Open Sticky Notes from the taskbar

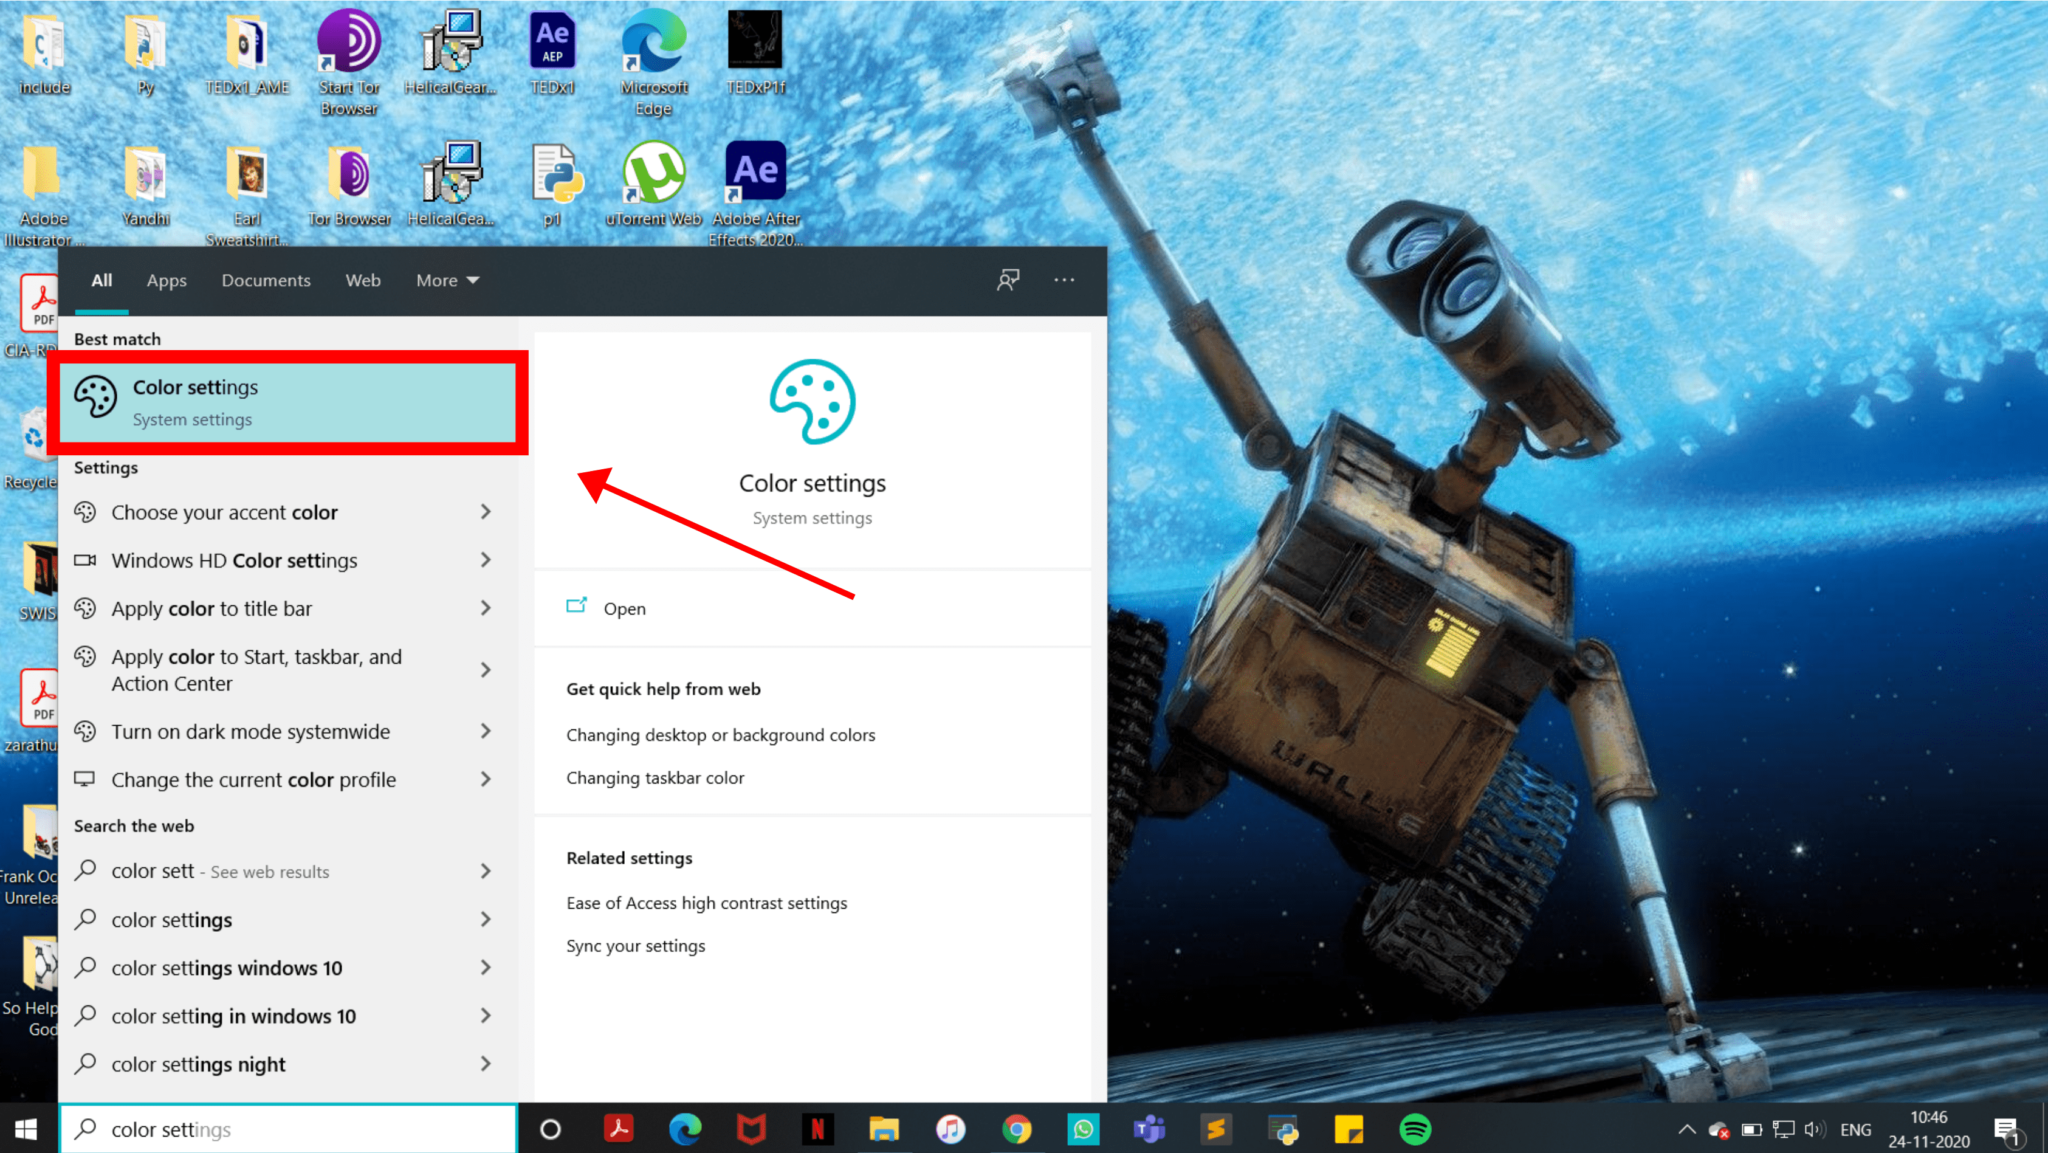tap(1348, 1130)
